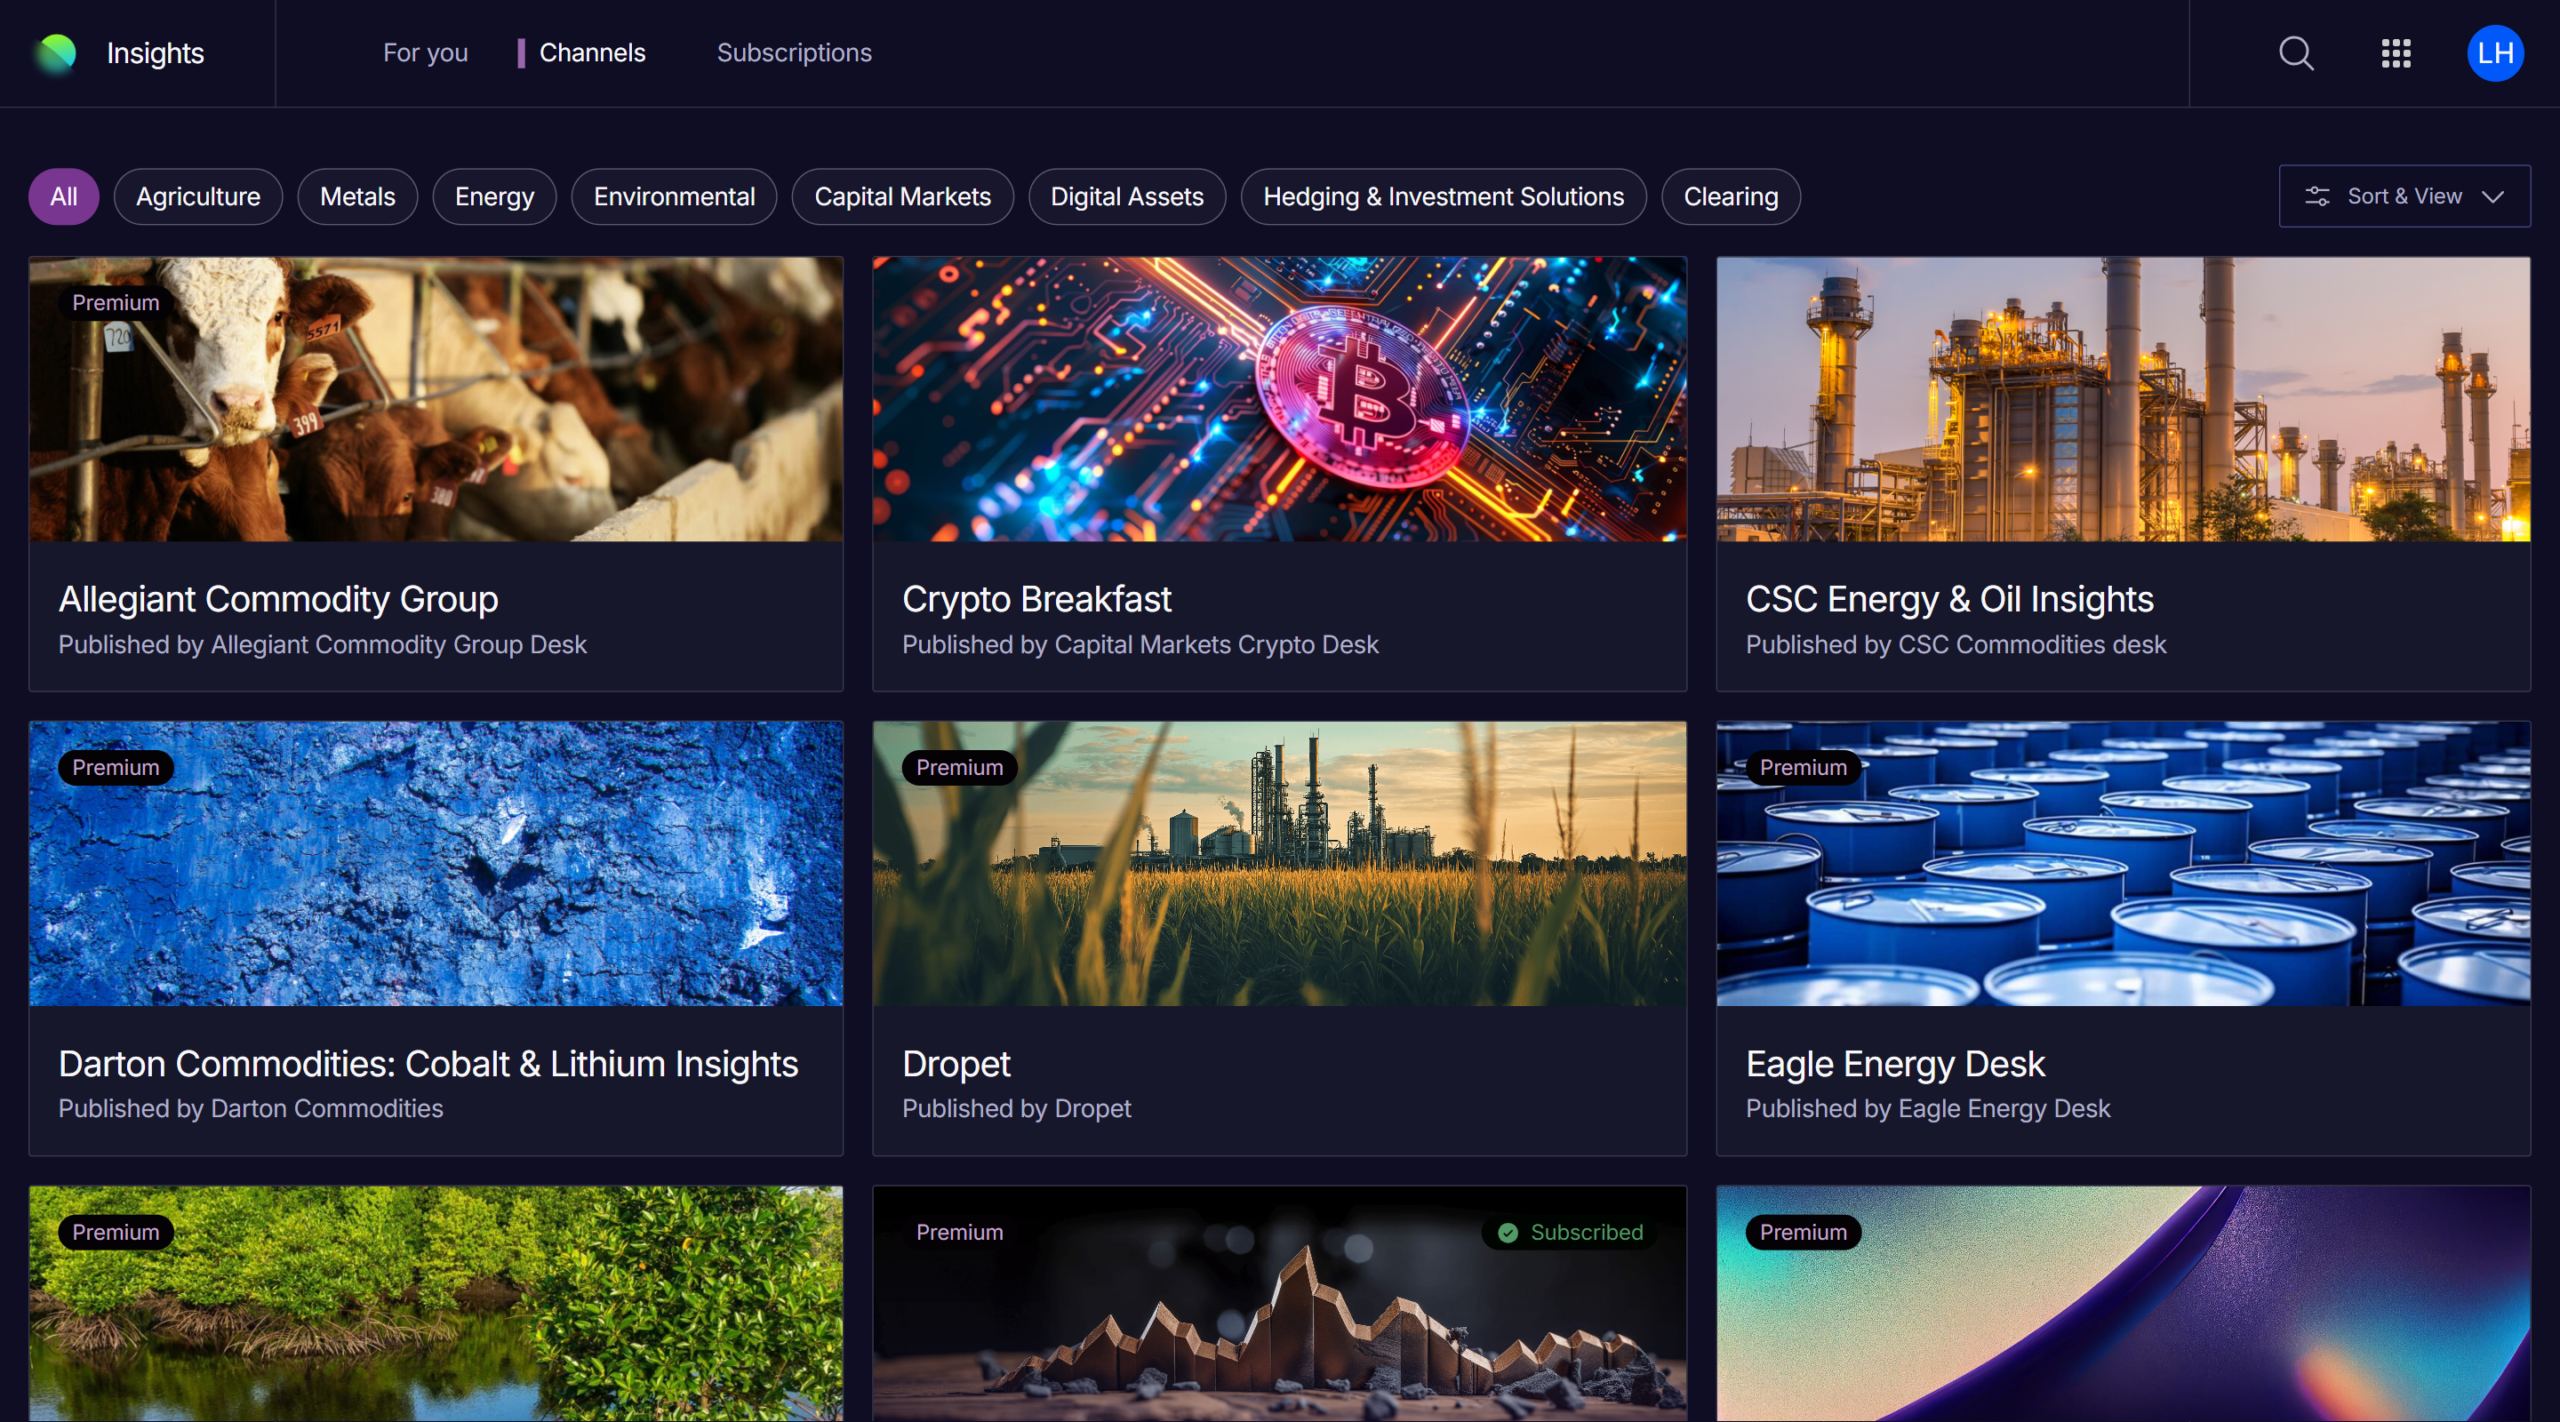
Task: Open the Dropet channel title
Action: coord(956,1064)
